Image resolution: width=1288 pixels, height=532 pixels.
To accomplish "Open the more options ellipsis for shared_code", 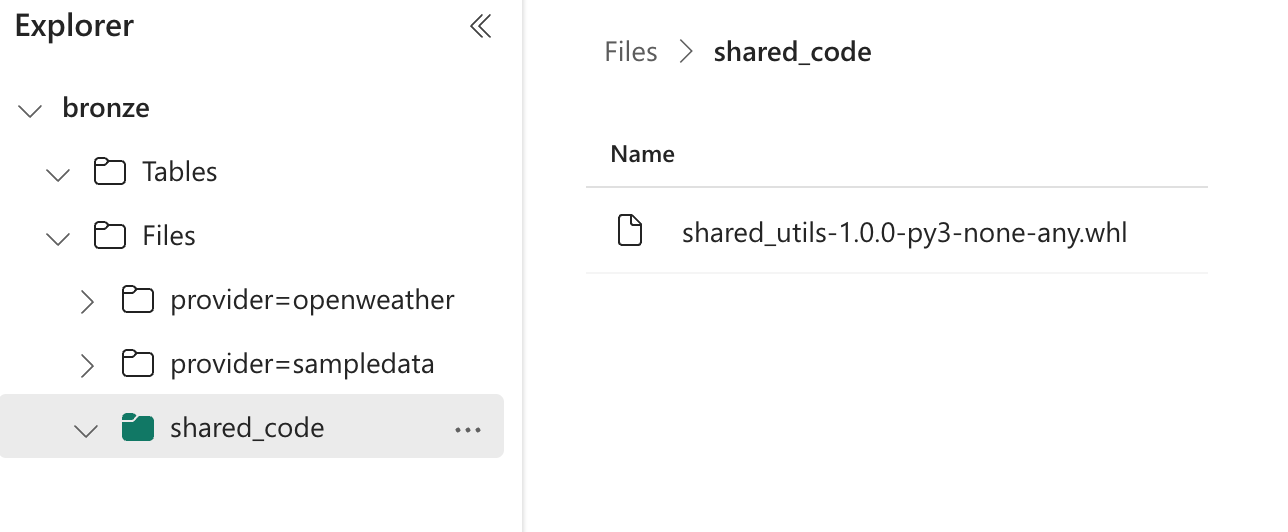I will coord(468,429).
